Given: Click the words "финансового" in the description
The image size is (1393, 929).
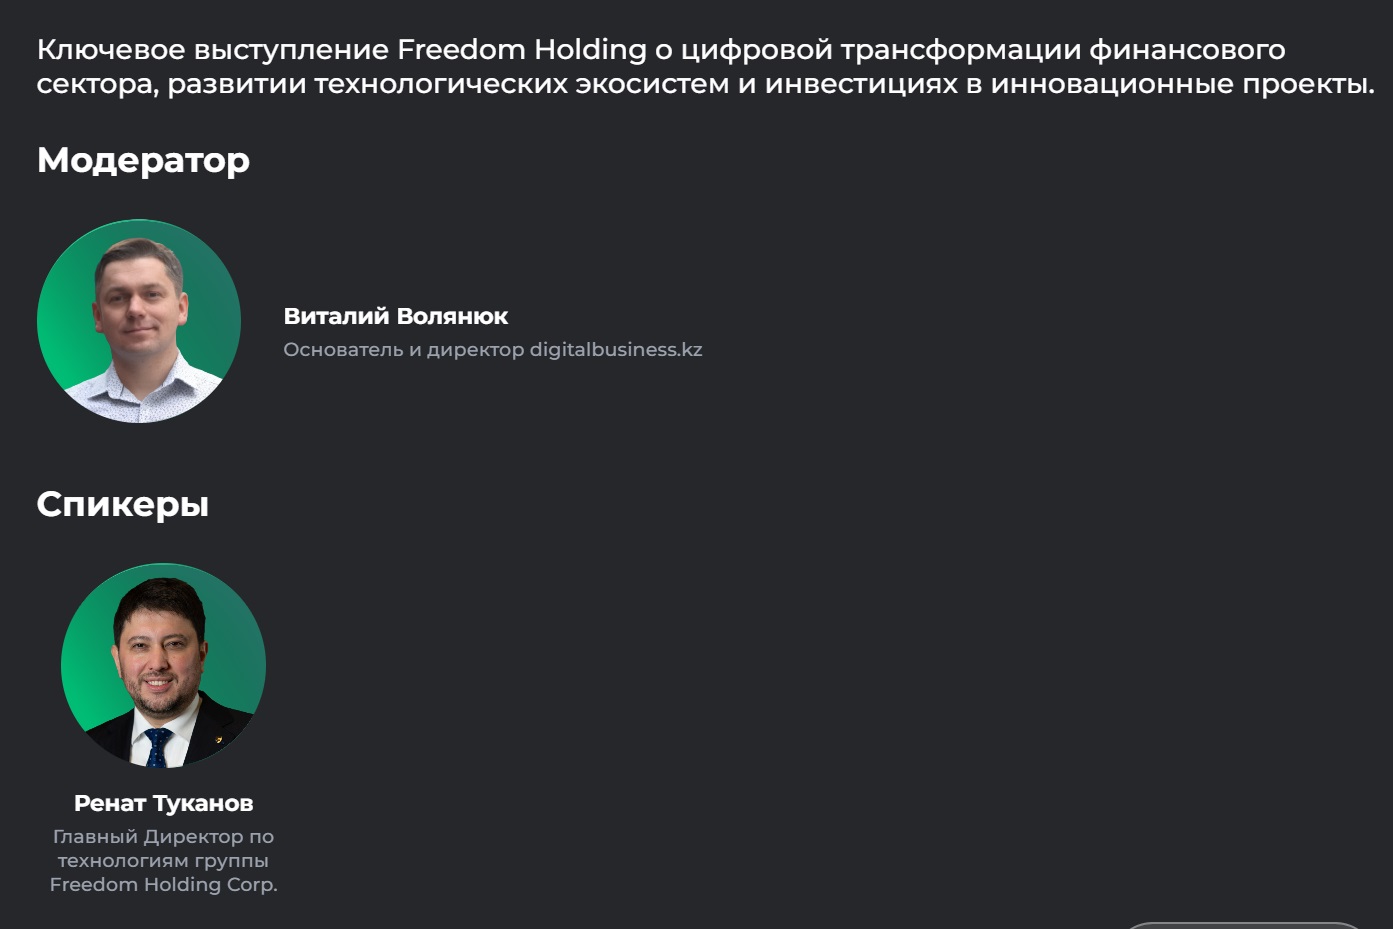Looking at the screenshot, I should pyautogui.click(x=1187, y=49).
